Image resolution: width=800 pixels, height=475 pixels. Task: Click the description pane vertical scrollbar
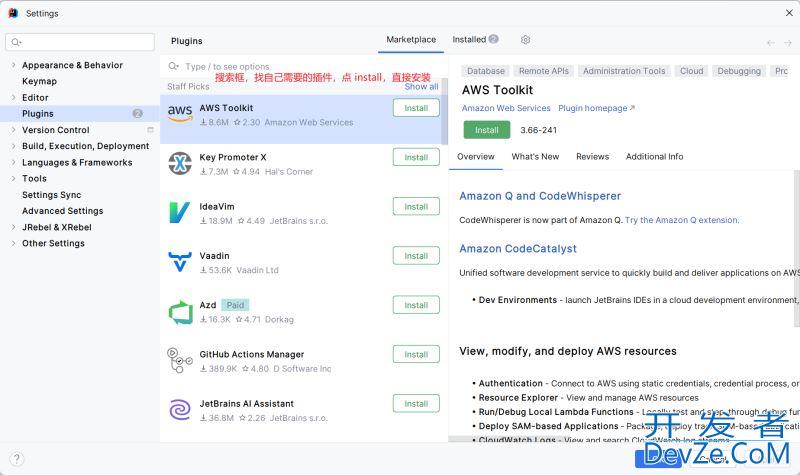(796, 248)
